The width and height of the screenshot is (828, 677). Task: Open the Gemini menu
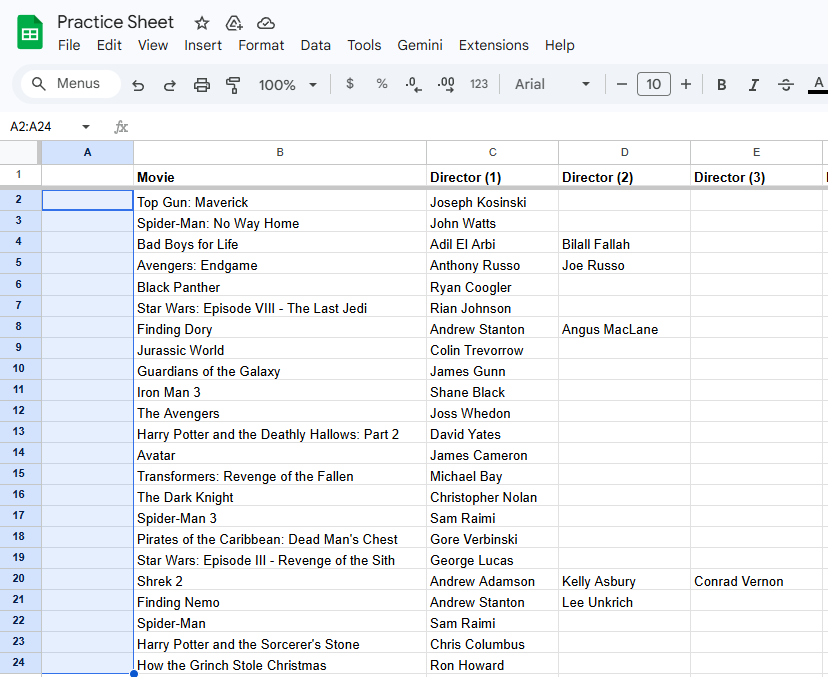[x=420, y=45]
